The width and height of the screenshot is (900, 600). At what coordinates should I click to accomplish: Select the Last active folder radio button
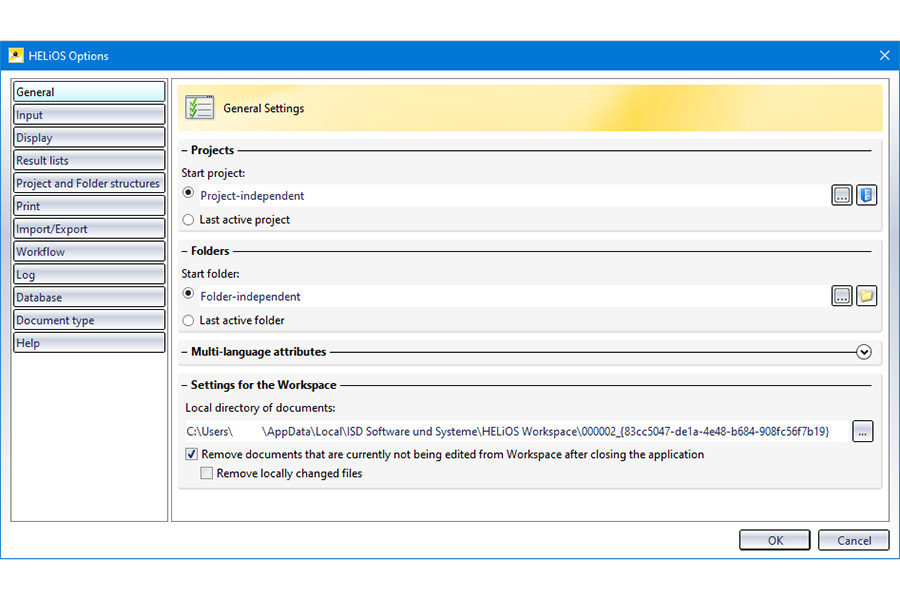[188, 320]
